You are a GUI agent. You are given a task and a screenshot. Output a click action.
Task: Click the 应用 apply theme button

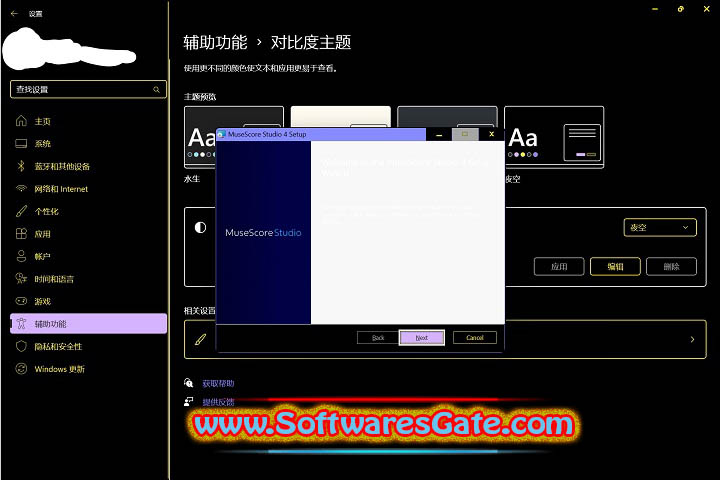559,266
